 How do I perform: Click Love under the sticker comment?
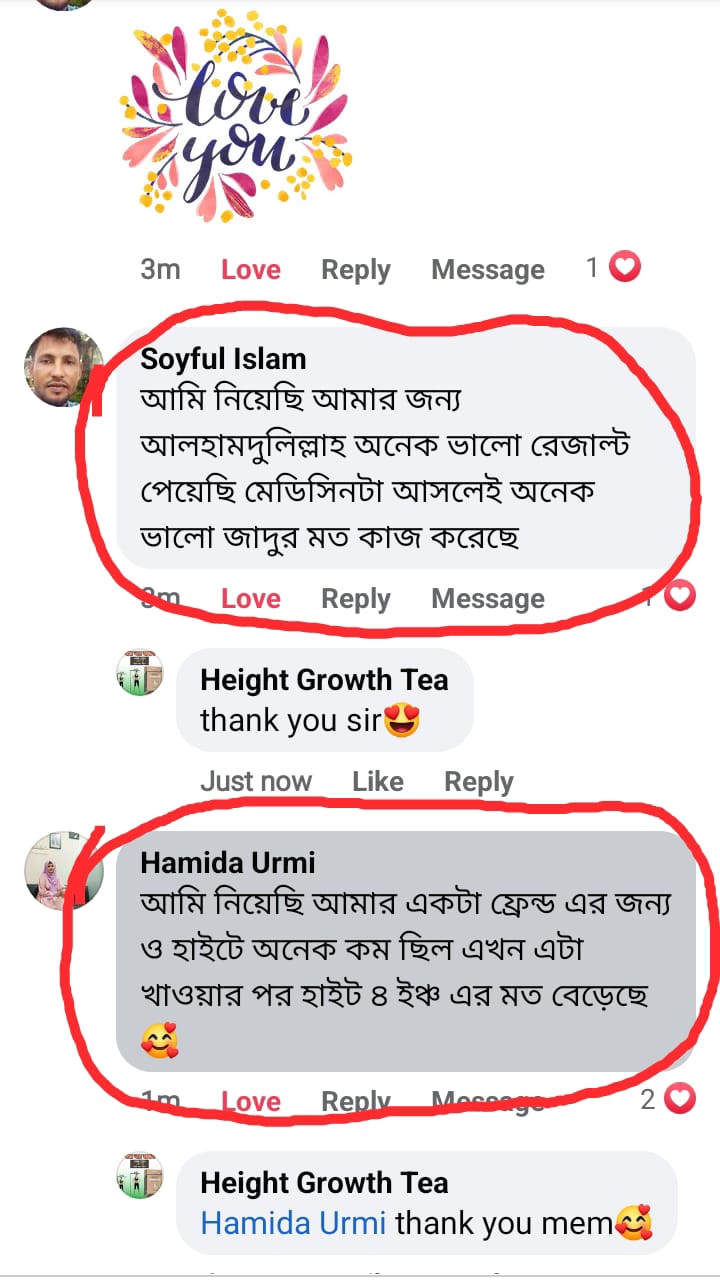coord(250,270)
